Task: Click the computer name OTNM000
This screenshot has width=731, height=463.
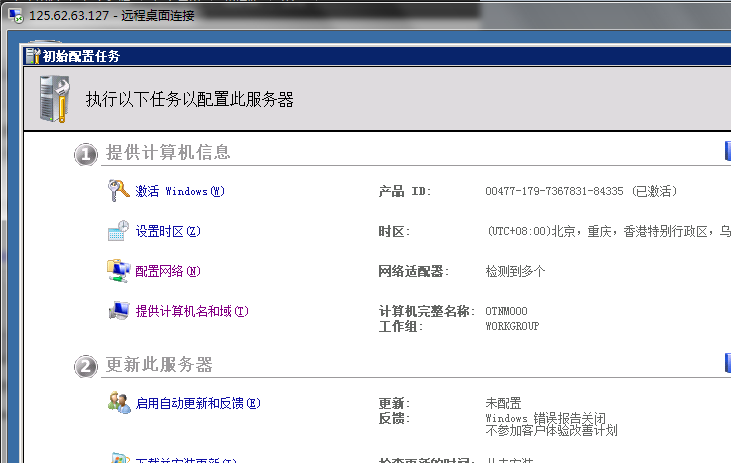Action: [506, 311]
